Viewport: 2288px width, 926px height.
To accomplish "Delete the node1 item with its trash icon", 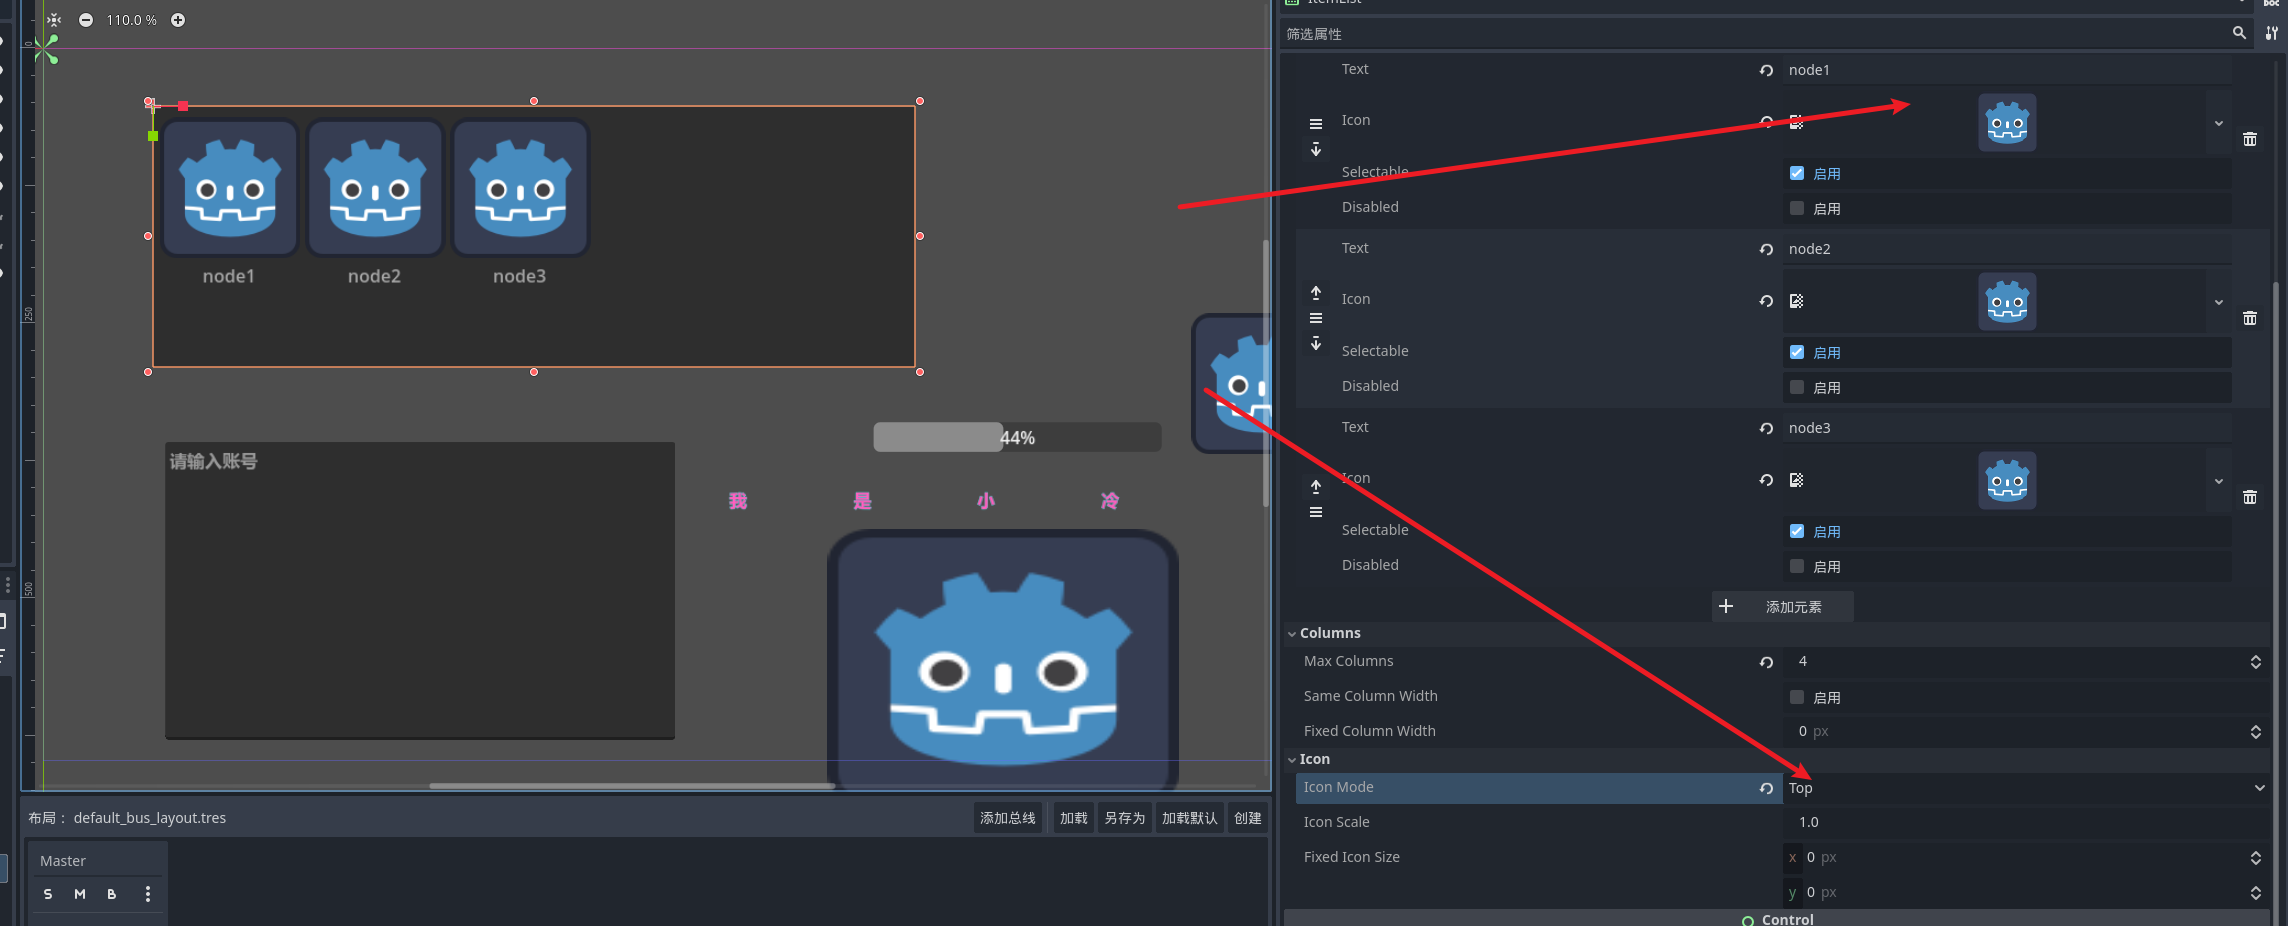I will point(2250,139).
